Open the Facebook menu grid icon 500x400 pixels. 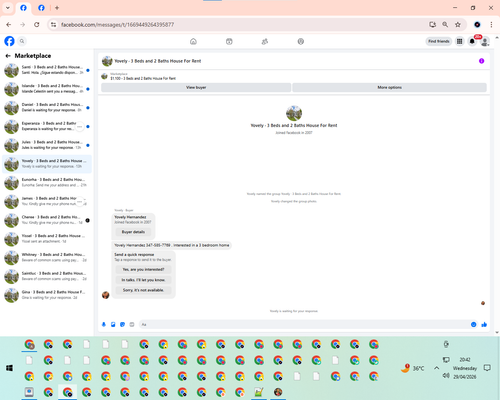pyautogui.click(x=460, y=41)
